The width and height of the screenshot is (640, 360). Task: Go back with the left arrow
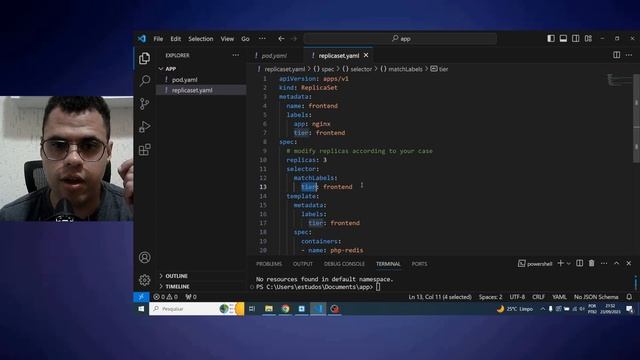[x=281, y=38]
